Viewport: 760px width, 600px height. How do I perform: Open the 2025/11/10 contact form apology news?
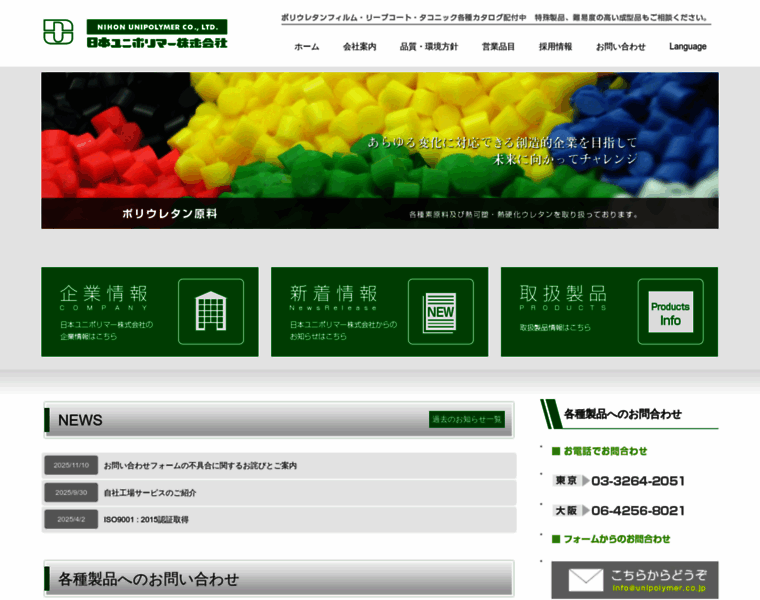pos(200,465)
